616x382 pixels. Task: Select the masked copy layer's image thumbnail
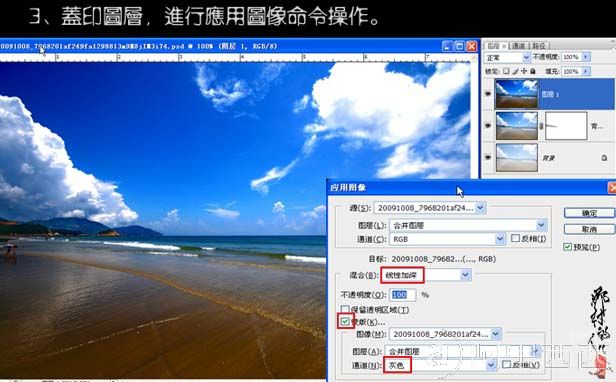516,126
